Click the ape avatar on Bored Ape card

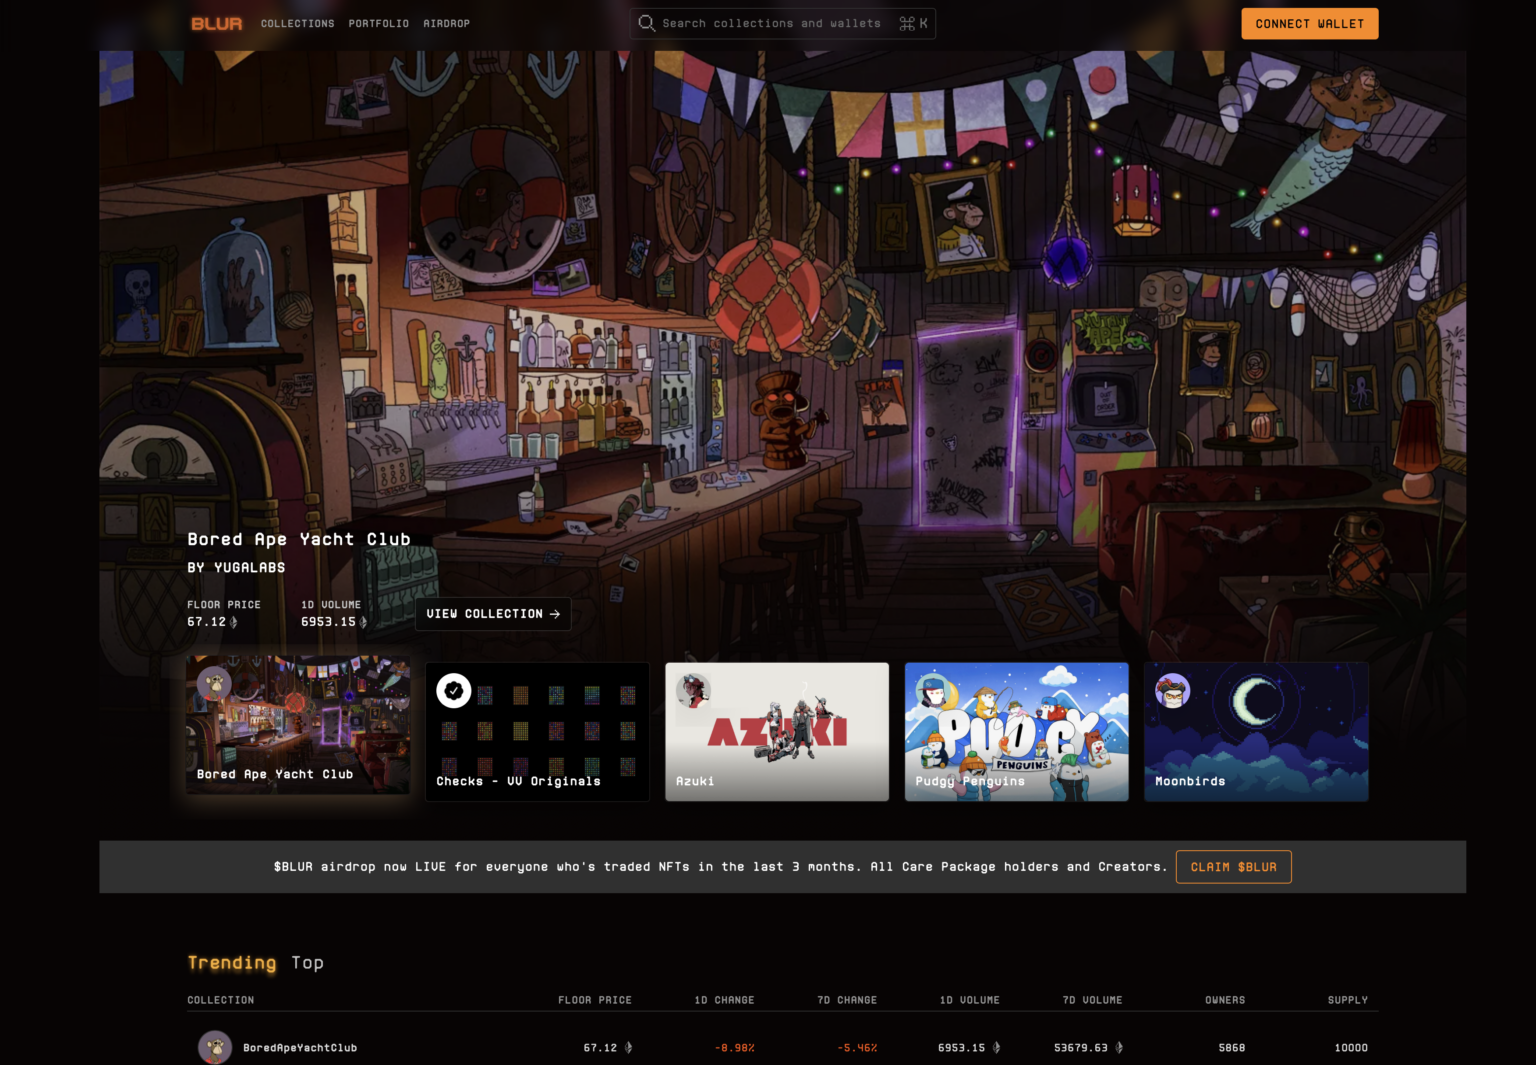pos(214,684)
